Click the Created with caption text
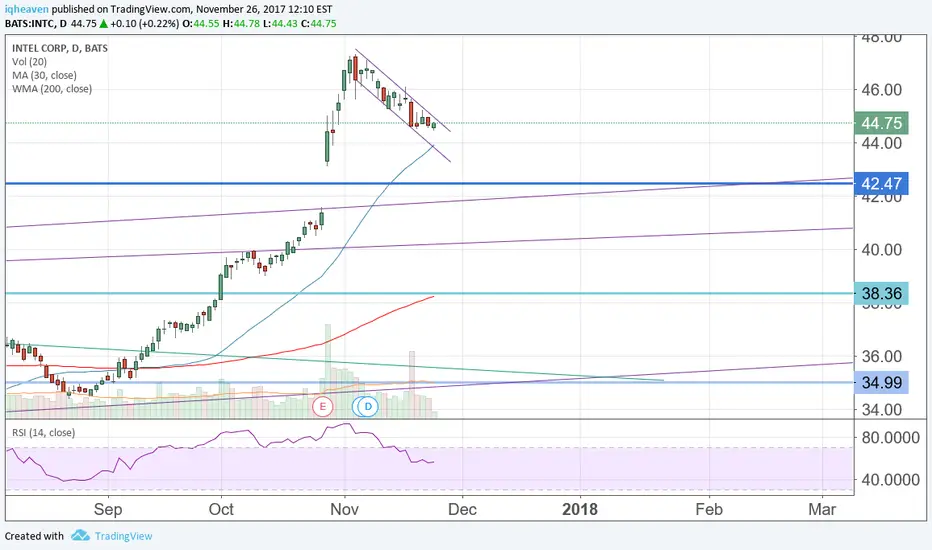Screen dimensions: 932x550 click(34, 536)
